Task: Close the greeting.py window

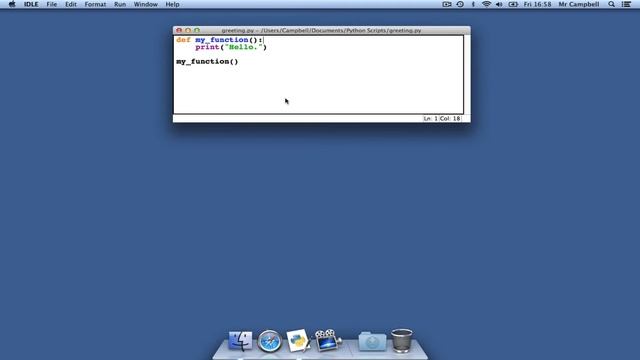Action: click(179, 30)
